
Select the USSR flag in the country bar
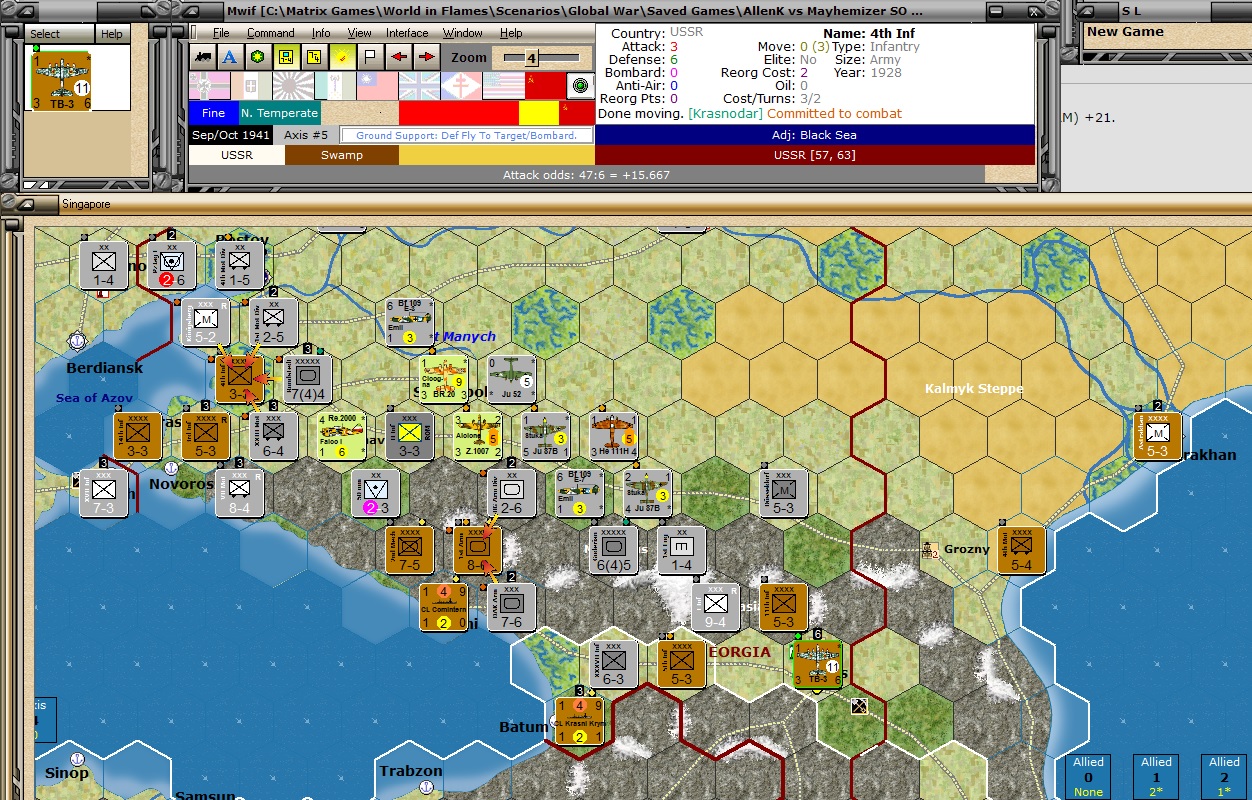545,86
